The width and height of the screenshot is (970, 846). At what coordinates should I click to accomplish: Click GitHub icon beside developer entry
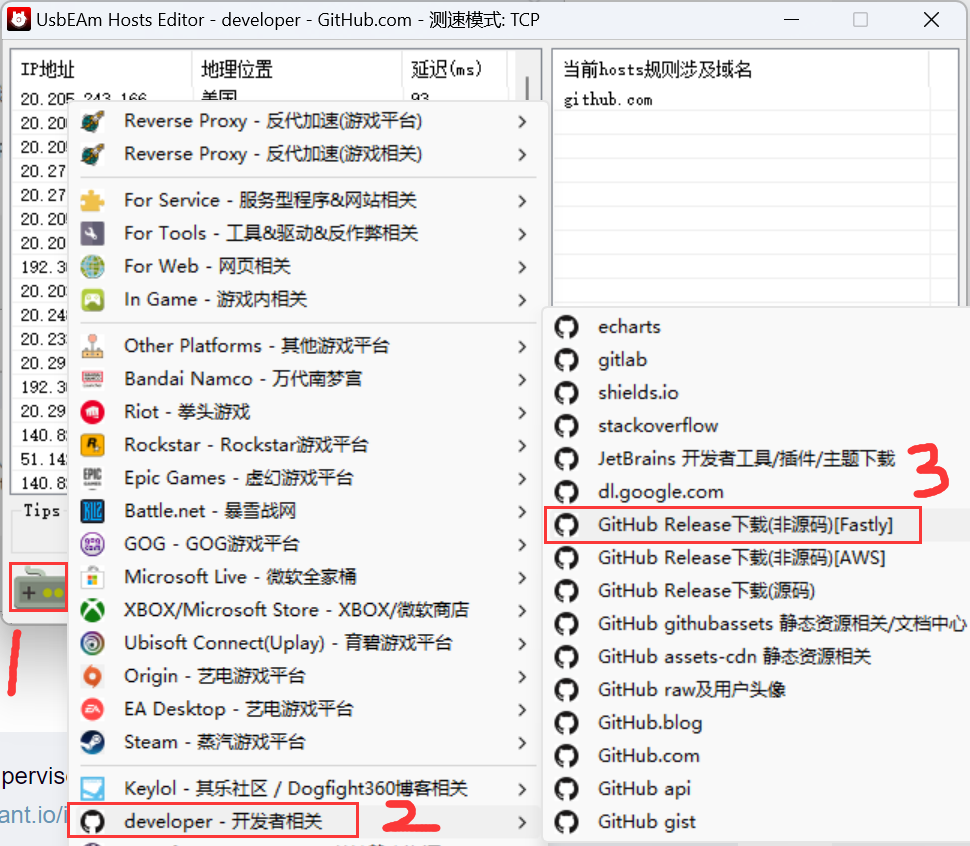pyautogui.click(x=93, y=822)
